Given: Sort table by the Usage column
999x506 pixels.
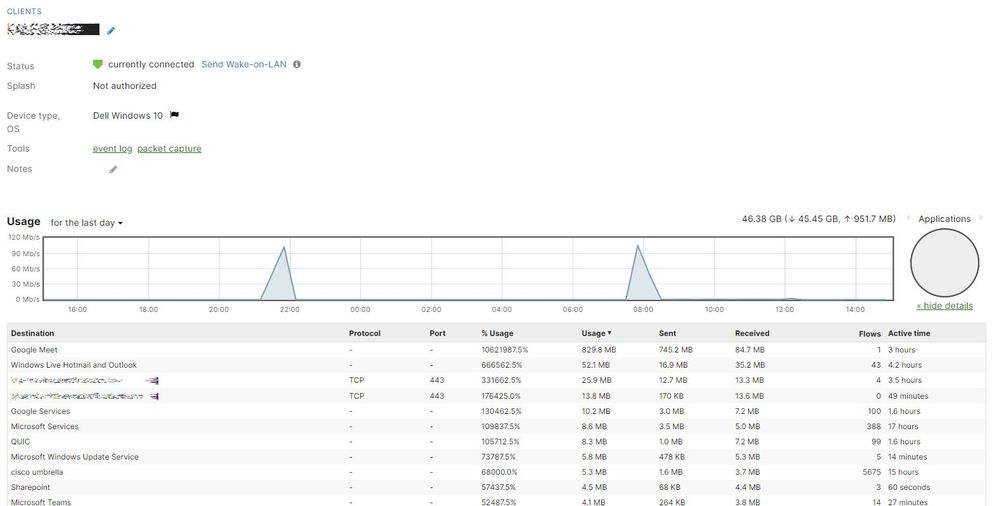Looking at the screenshot, I should [x=596, y=333].
